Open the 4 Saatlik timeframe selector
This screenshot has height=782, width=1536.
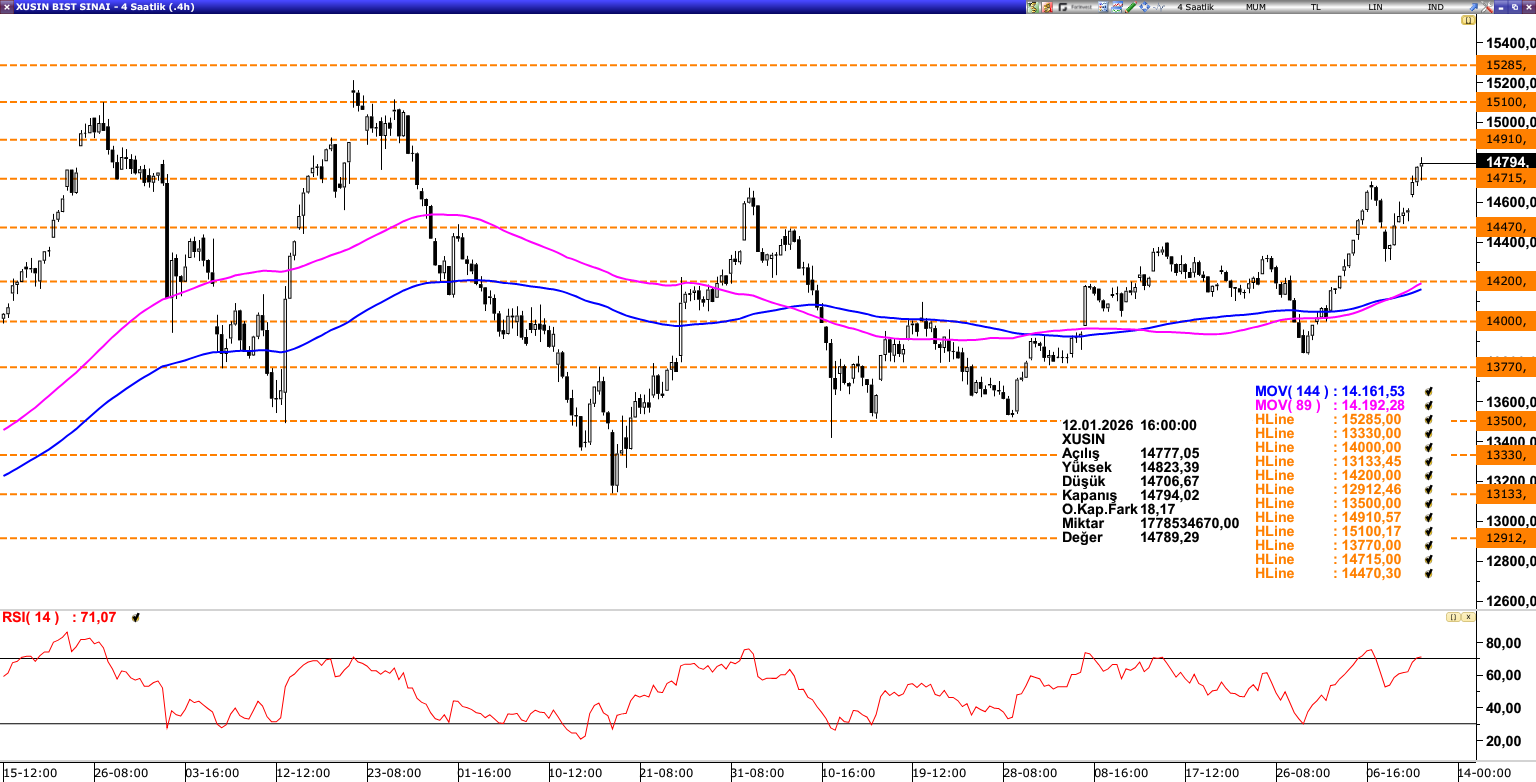pos(1195,7)
